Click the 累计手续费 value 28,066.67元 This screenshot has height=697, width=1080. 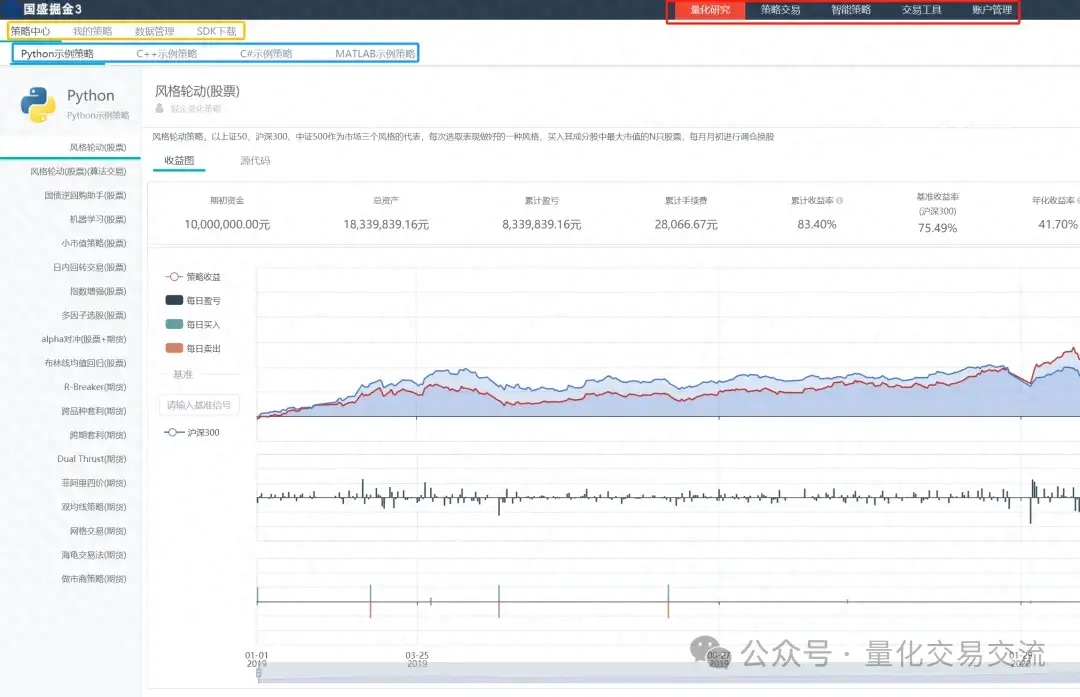point(686,225)
